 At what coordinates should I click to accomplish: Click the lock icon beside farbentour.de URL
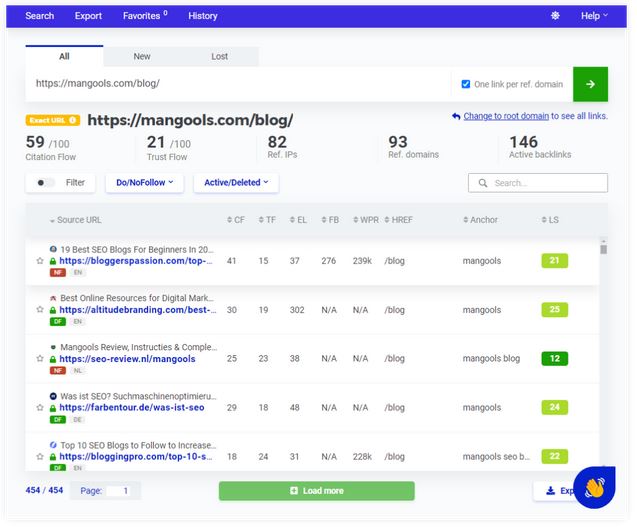(x=53, y=408)
